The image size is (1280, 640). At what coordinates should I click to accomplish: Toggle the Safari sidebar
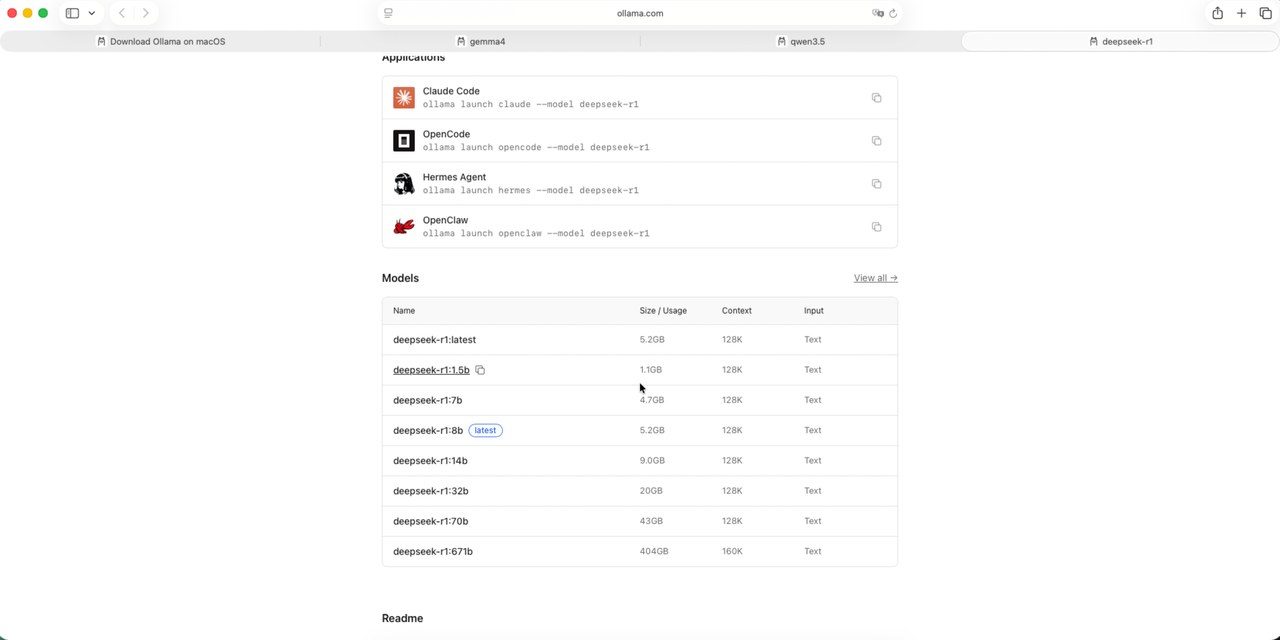(72, 13)
